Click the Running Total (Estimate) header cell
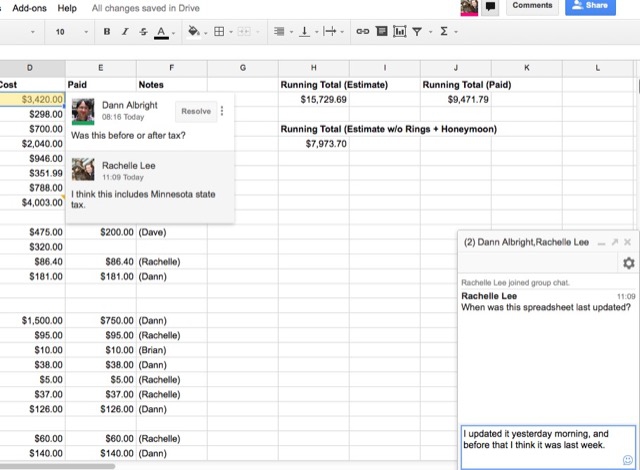 [334, 85]
